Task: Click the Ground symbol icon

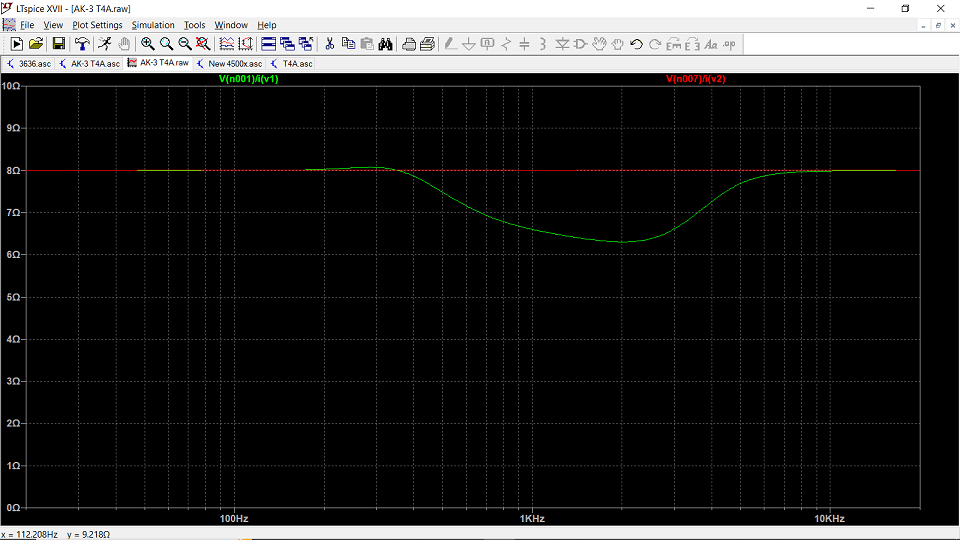Action: pos(468,44)
